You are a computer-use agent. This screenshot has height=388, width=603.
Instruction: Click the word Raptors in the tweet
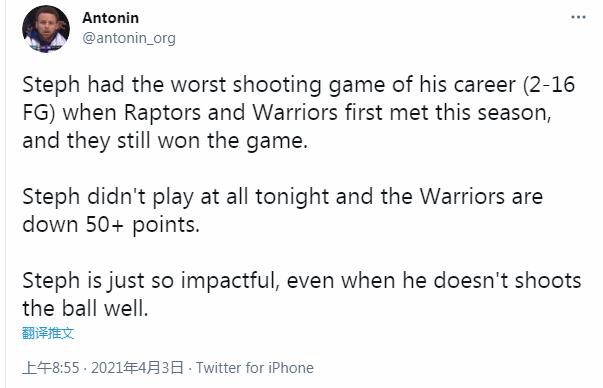(x=162, y=113)
